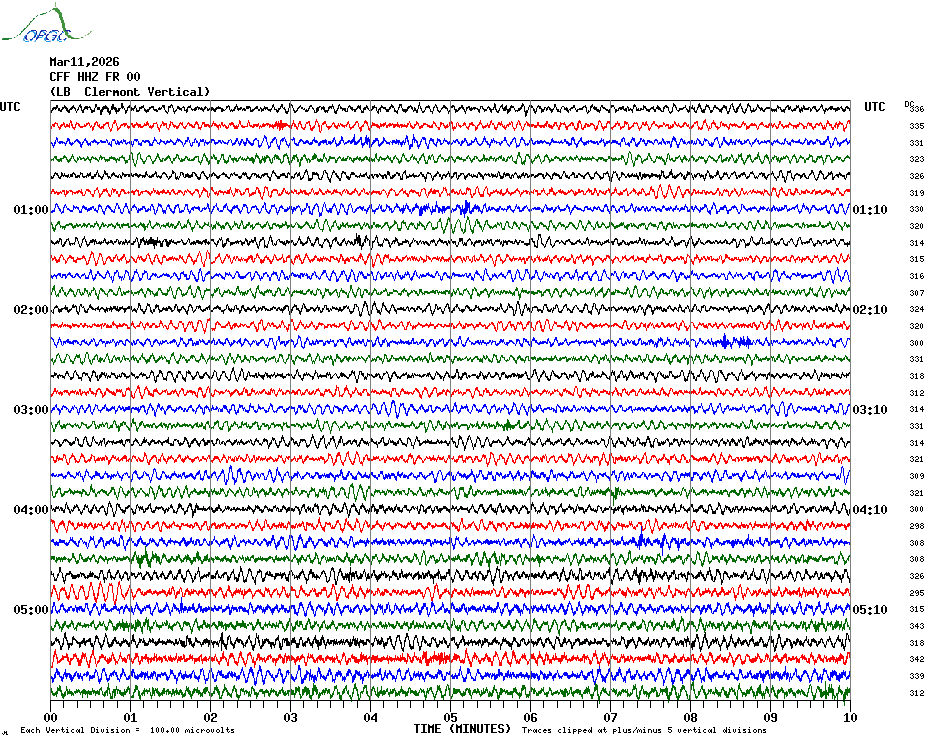This screenshot has width=930, height=744.
Task: Click the "04:00" time label on left
Action: pyautogui.click(x=31, y=510)
